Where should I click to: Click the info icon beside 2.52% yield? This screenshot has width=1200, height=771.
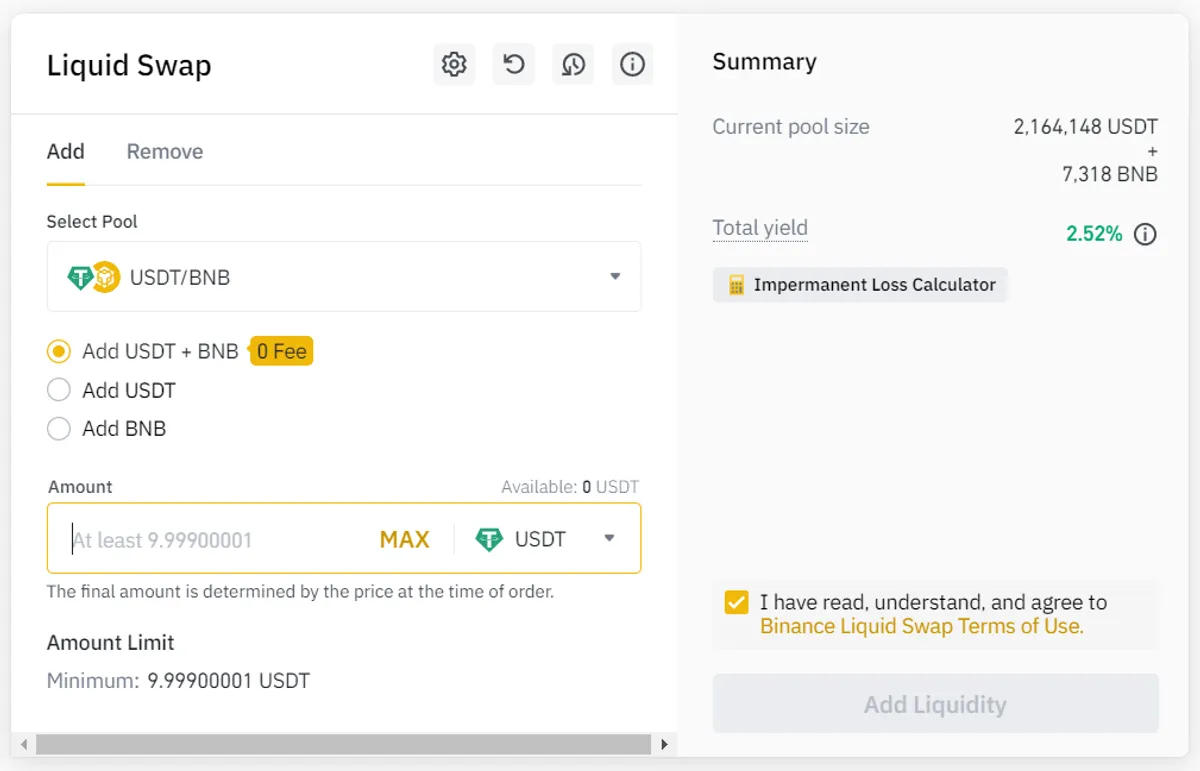point(1145,234)
